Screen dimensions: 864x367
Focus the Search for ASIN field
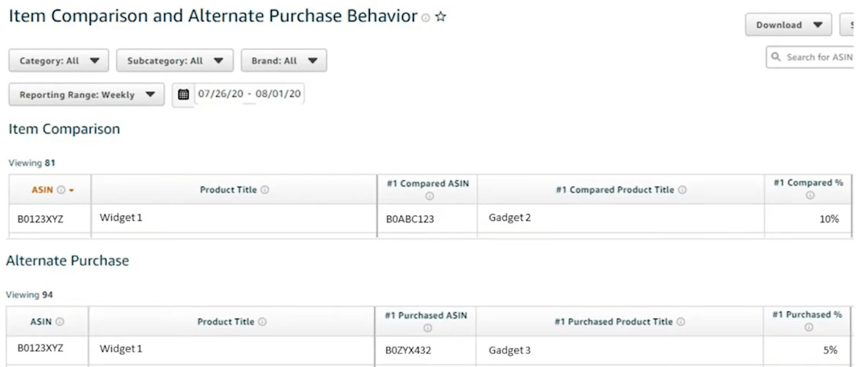810,57
